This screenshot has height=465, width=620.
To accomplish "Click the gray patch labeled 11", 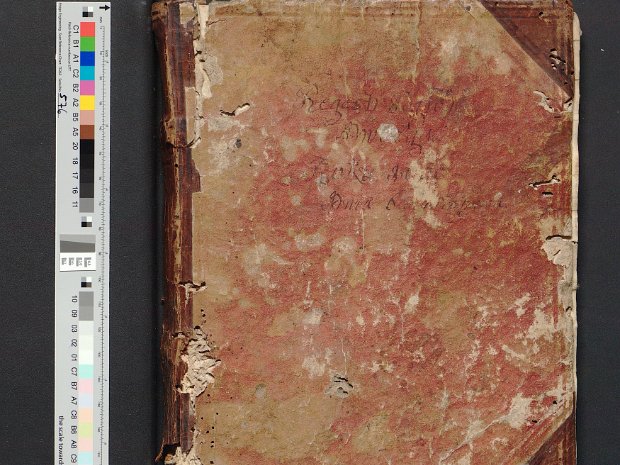I will pos(88,204).
